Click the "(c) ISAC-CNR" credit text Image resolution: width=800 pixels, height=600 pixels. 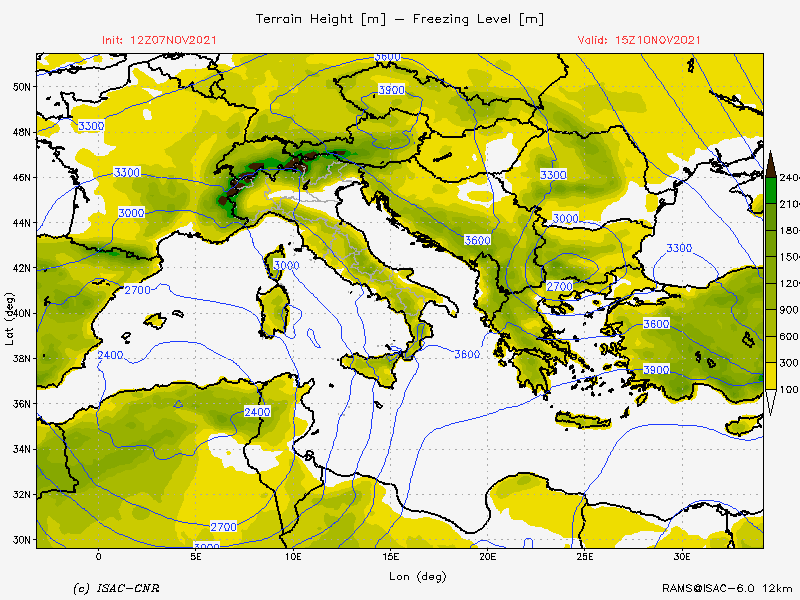[116, 588]
